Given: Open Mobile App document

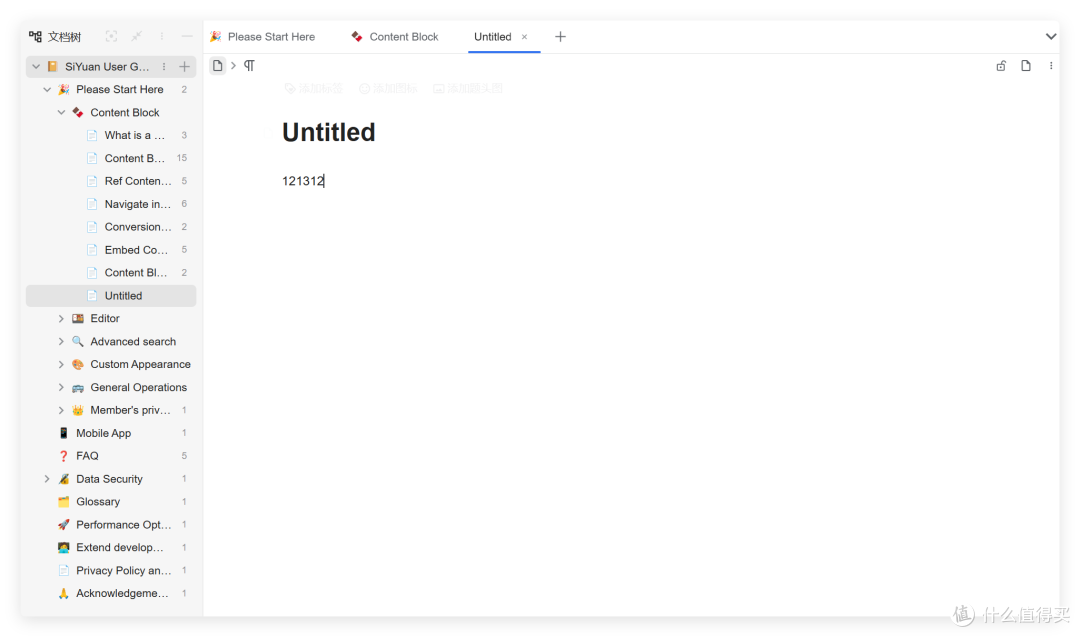Looking at the screenshot, I should 111,433.
